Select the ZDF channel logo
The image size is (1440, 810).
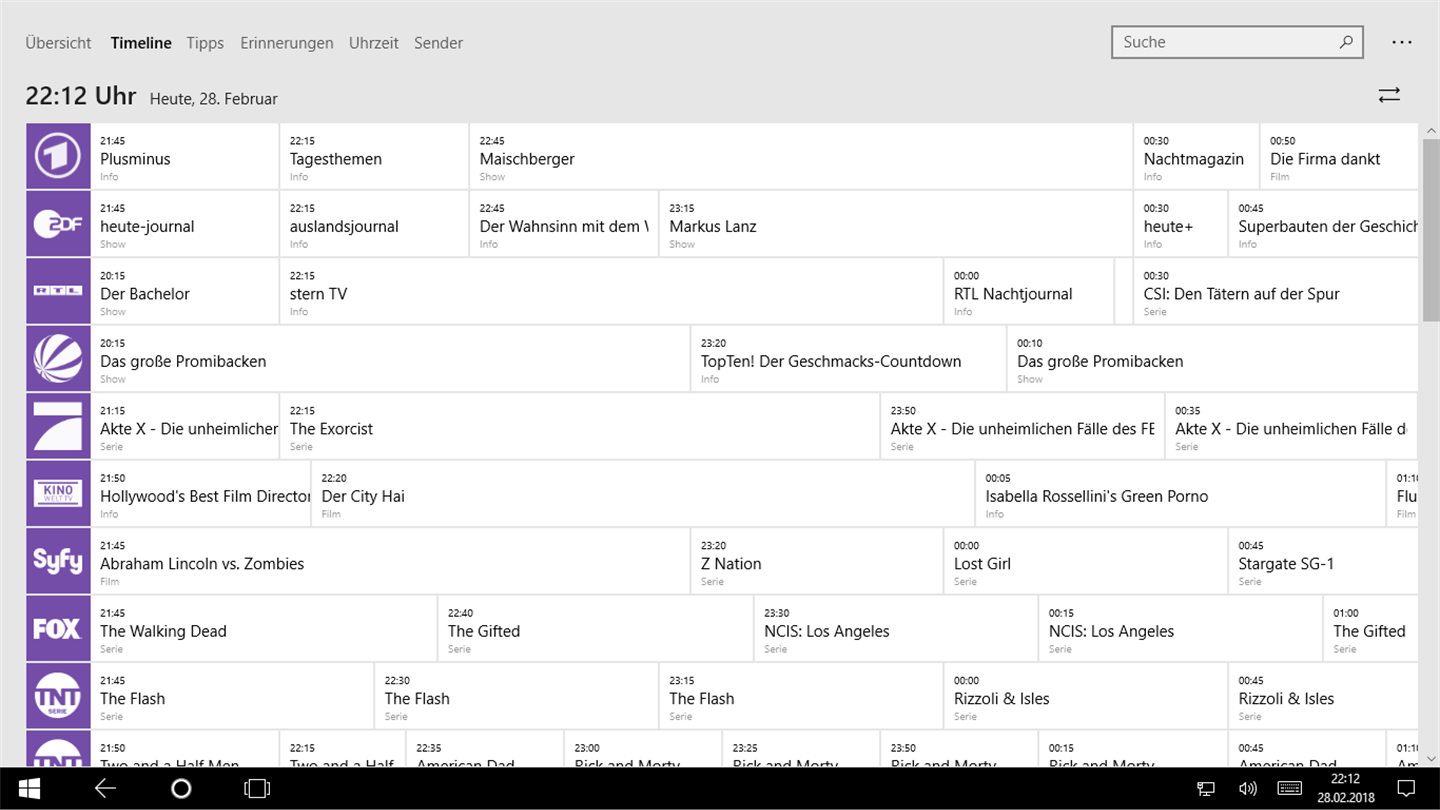pos(58,224)
